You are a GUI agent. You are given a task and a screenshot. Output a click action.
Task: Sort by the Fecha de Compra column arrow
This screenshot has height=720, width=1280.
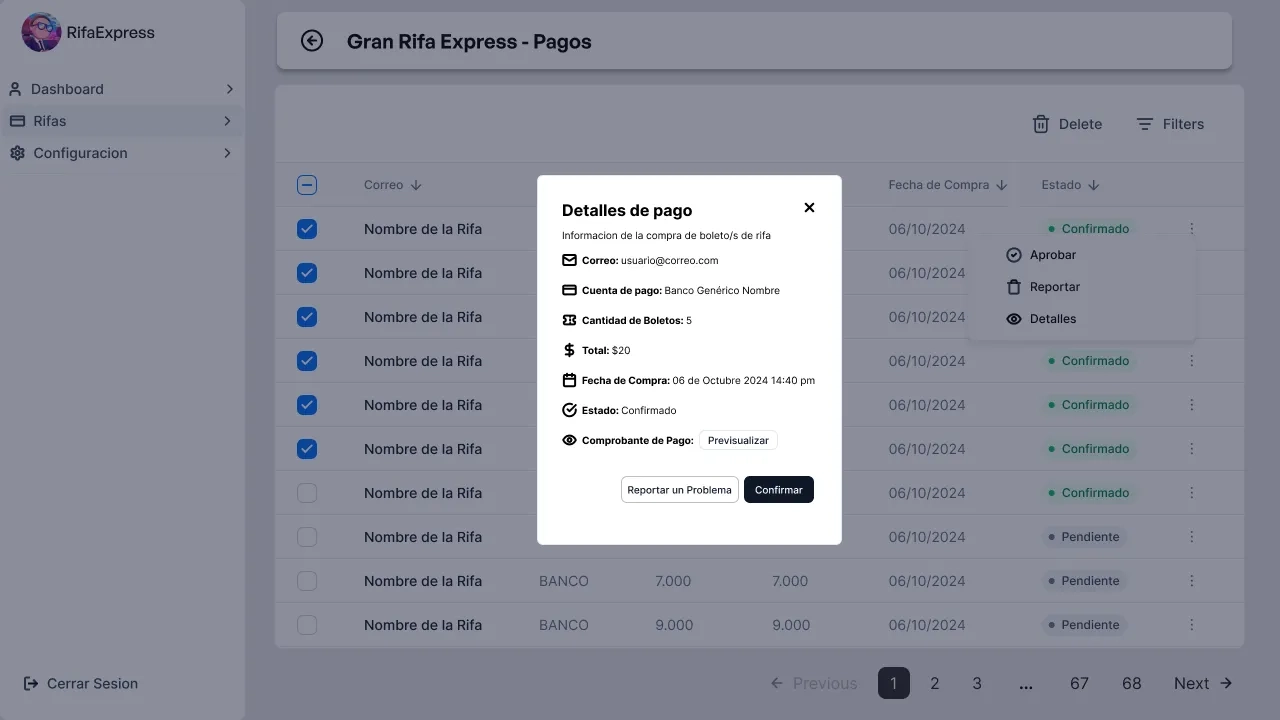click(1003, 185)
